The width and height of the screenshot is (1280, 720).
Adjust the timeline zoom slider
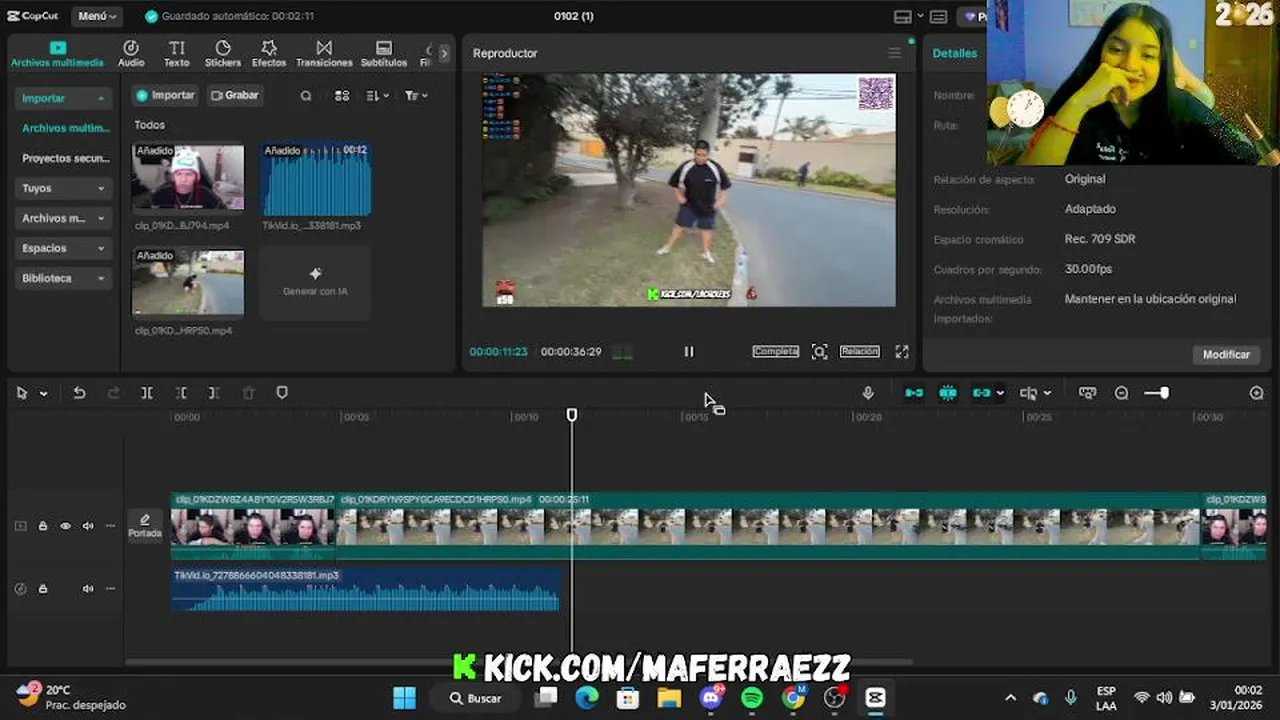click(x=1157, y=393)
